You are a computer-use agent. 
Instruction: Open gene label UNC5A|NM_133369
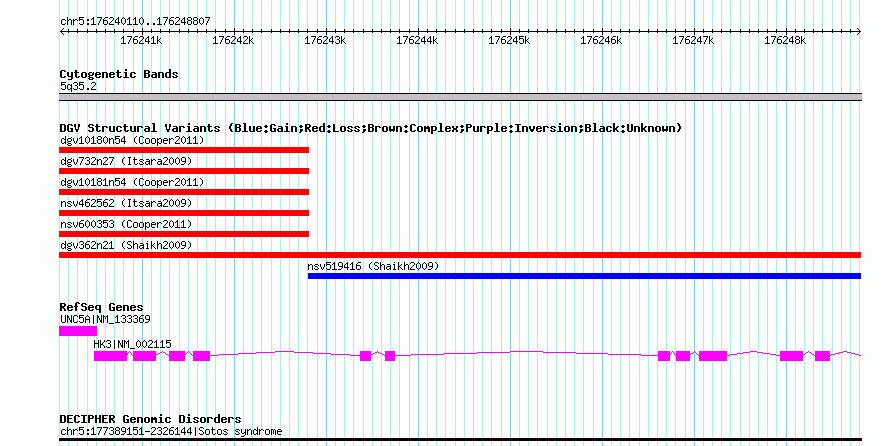[x=106, y=319]
